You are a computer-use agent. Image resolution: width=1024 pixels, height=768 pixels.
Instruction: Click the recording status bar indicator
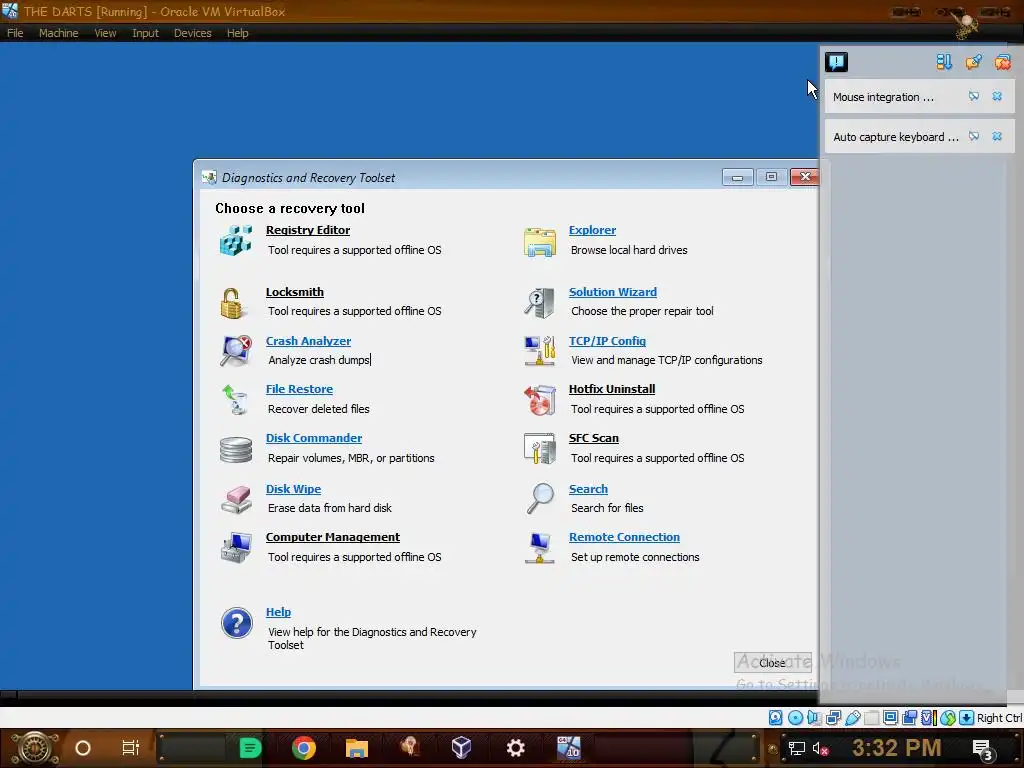[x=909, y=718]
